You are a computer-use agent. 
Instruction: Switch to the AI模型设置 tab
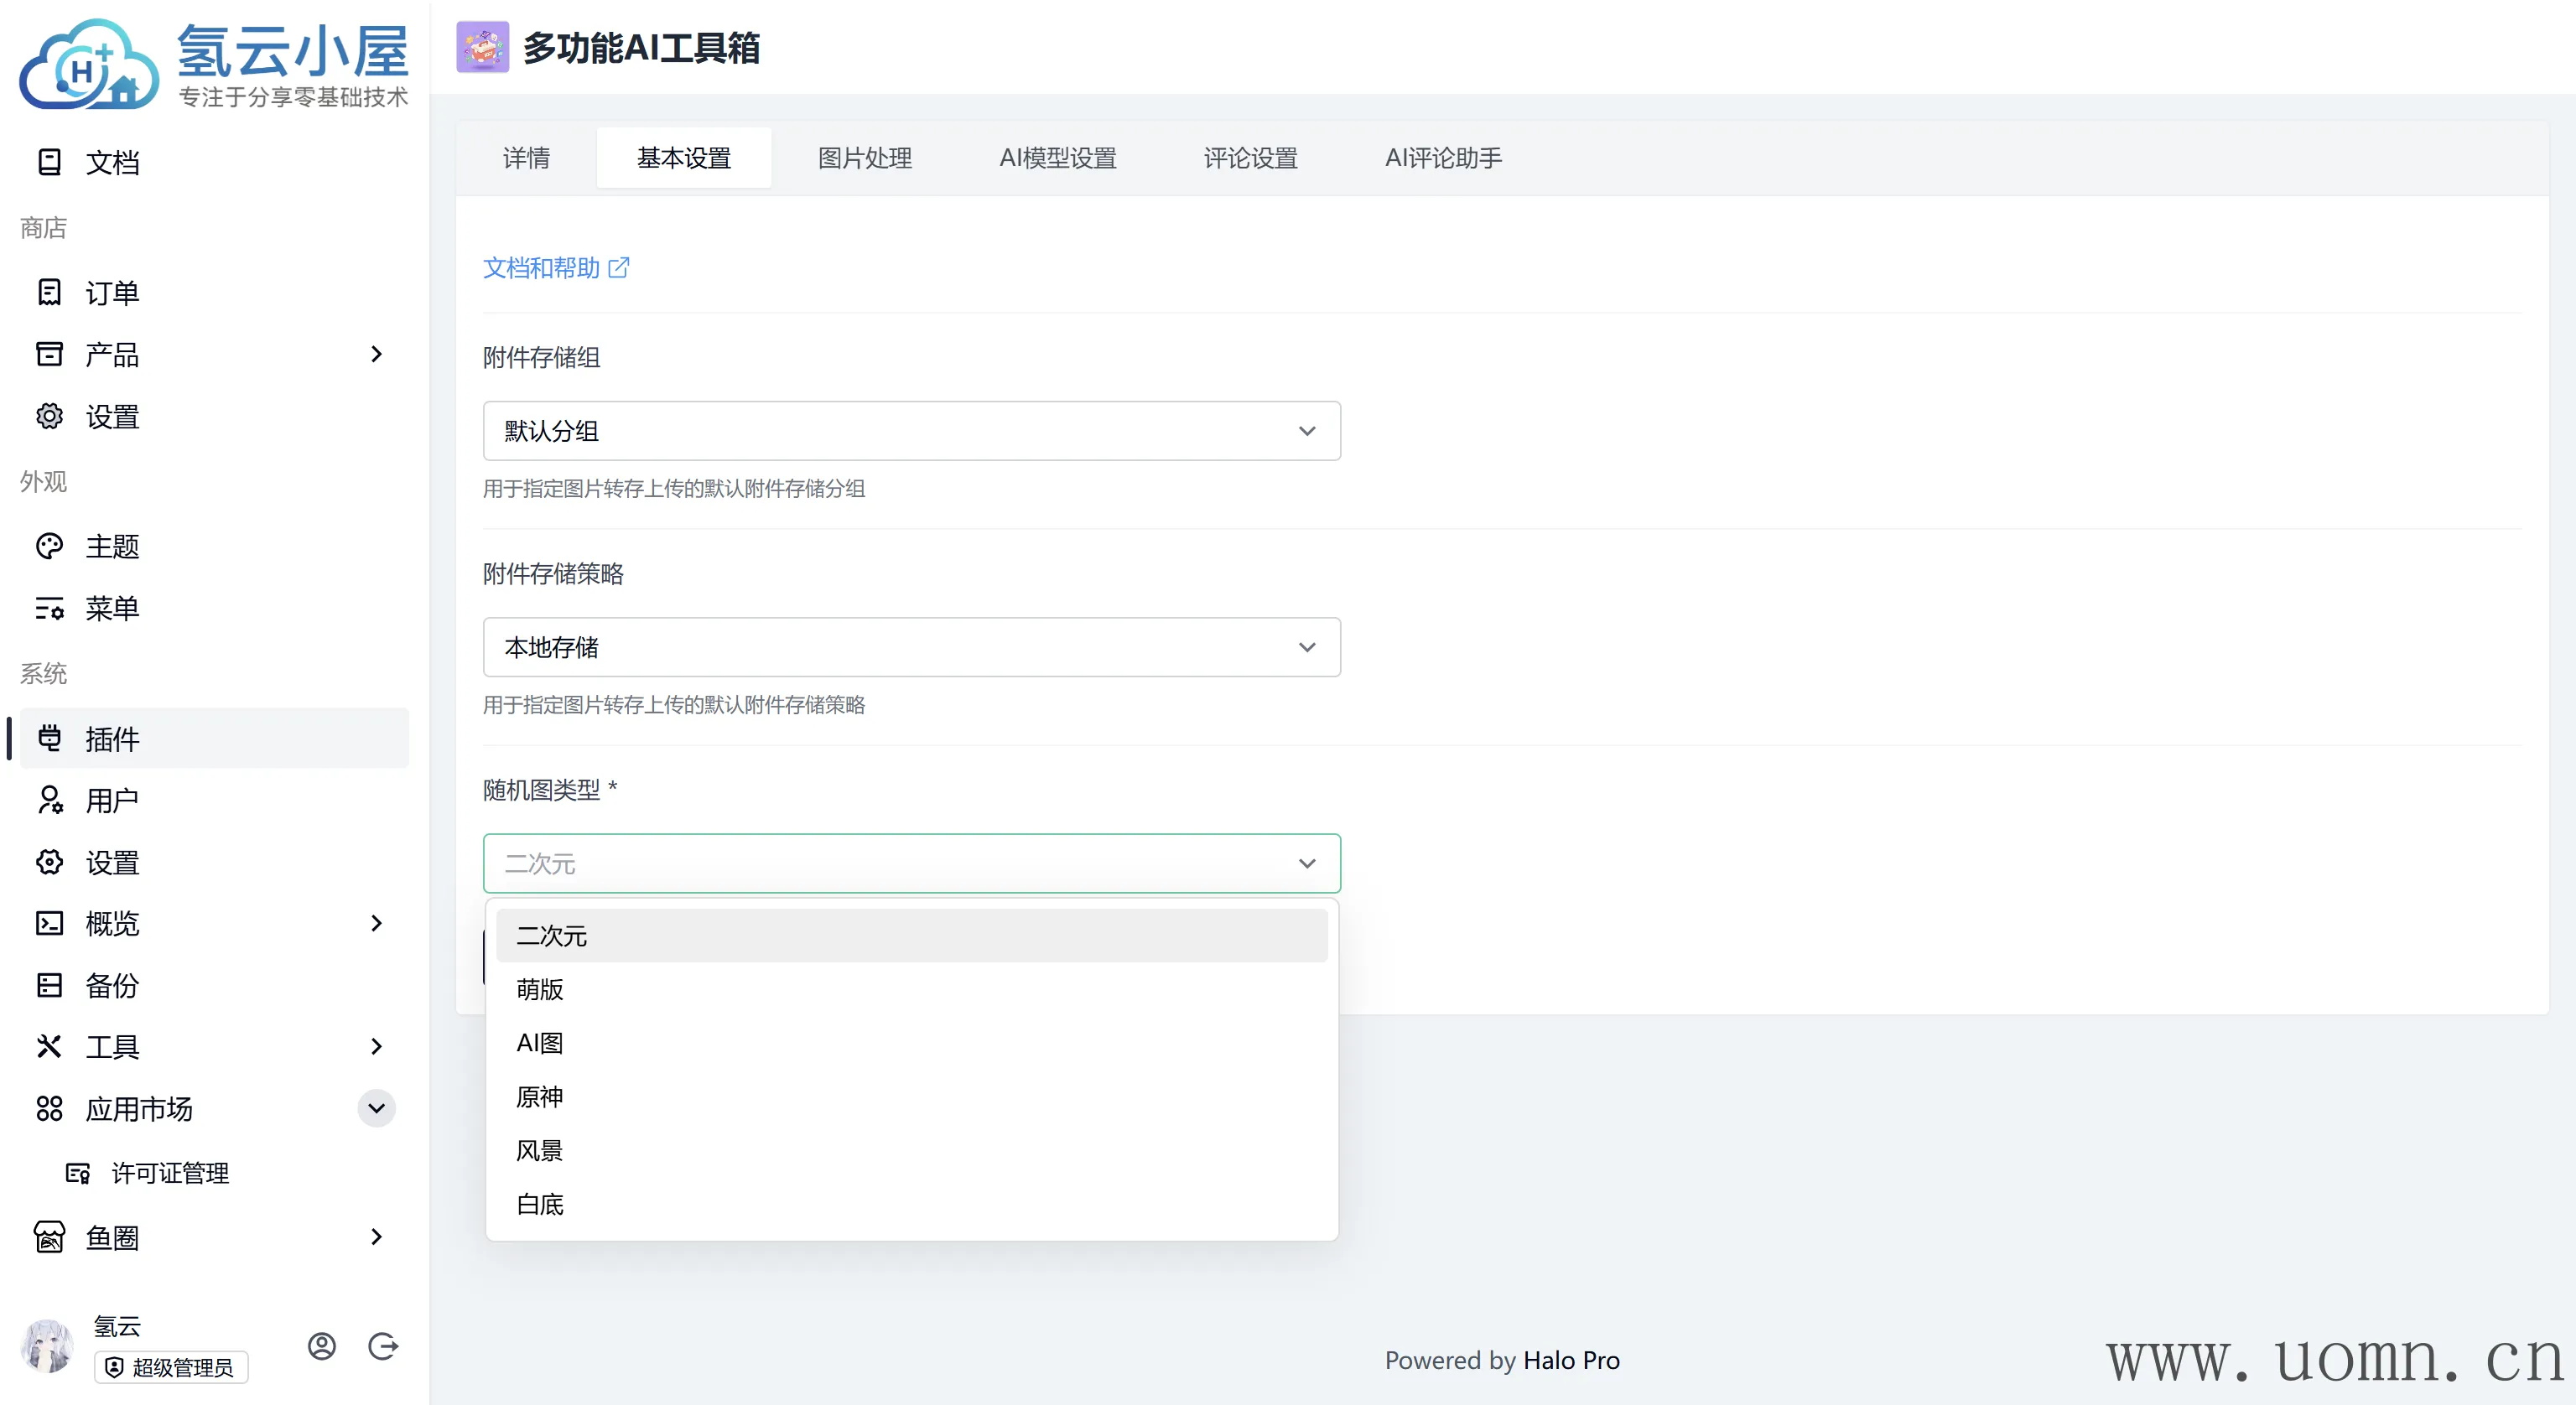coord(1057,158)
